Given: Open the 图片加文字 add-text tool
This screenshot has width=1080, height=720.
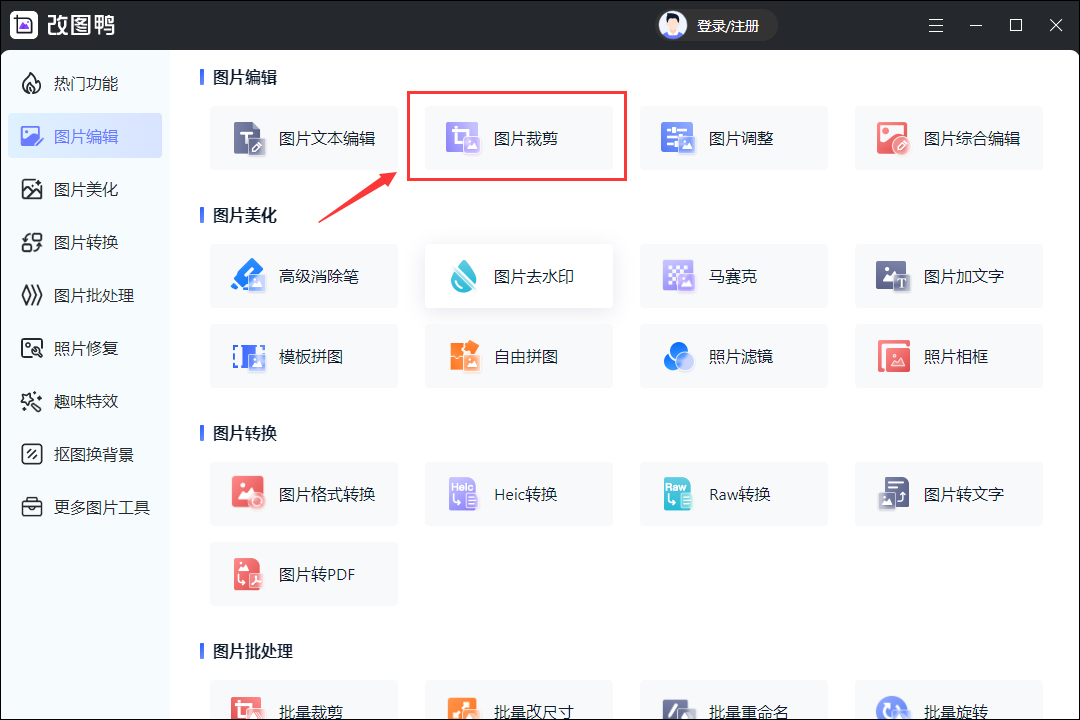Looking at the screenshot, I should [948, 276].
